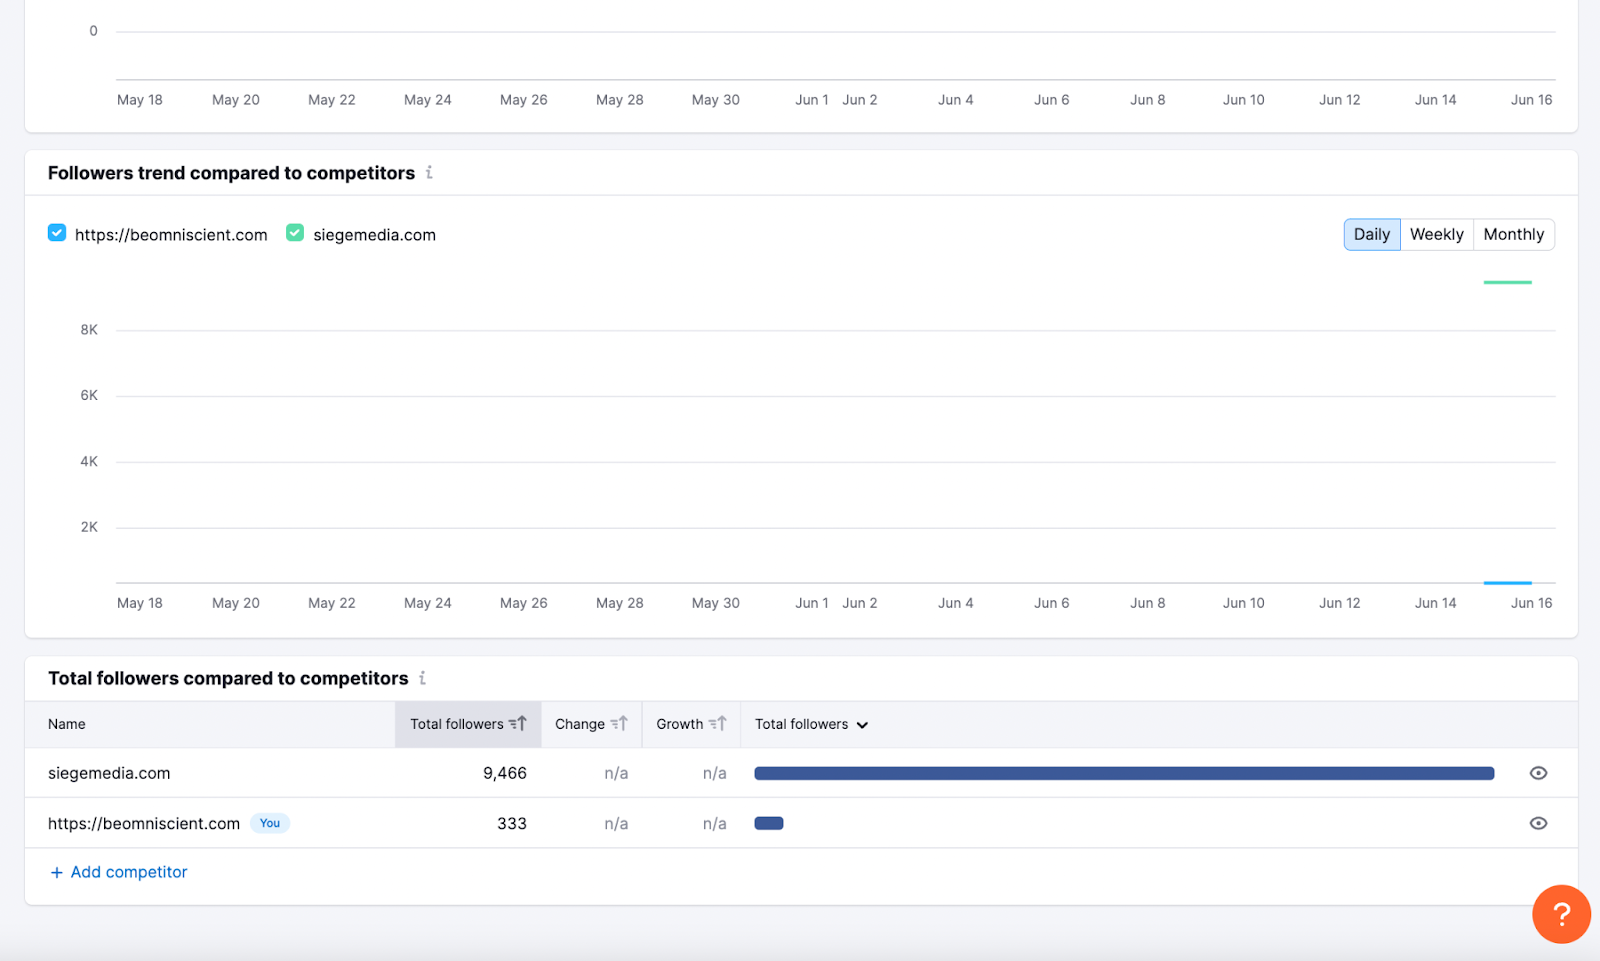1600x961 pixels.
Task: Click info icon beside Followers trend title
Action: coord(429,173)
